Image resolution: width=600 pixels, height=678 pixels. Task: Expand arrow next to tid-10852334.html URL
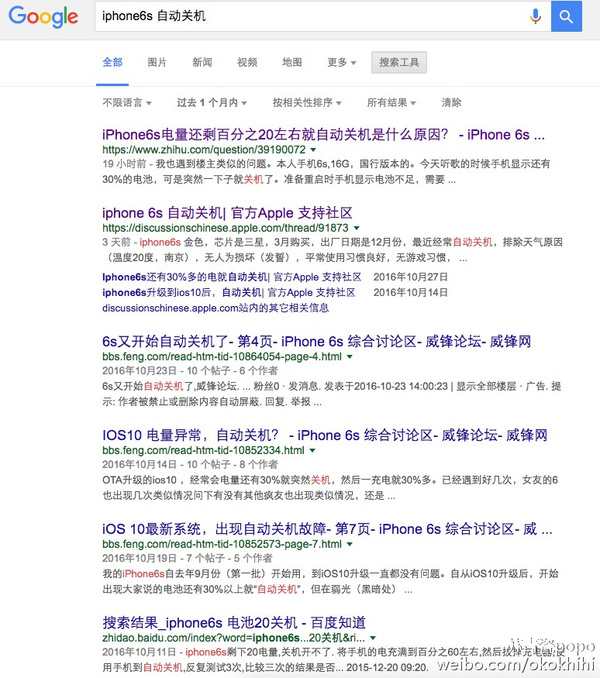pos(313,450)
